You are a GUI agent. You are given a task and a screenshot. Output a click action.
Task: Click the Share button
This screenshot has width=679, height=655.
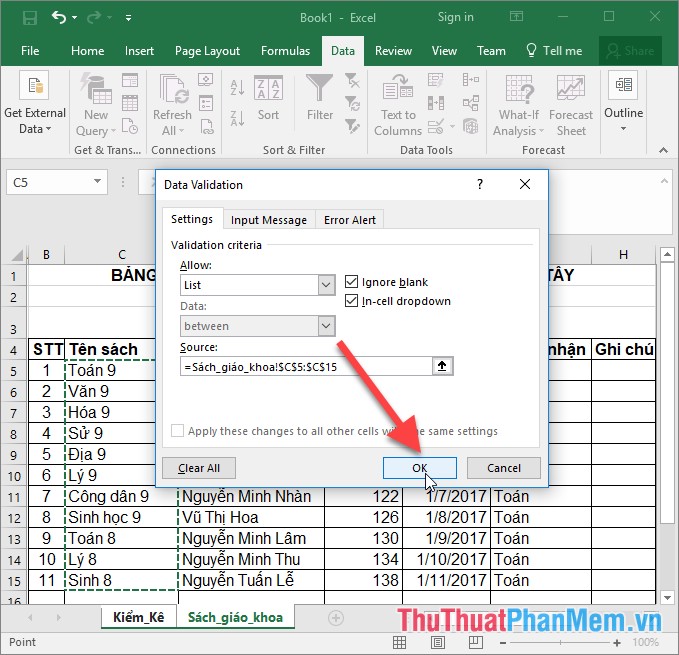[x=630, y=51]
